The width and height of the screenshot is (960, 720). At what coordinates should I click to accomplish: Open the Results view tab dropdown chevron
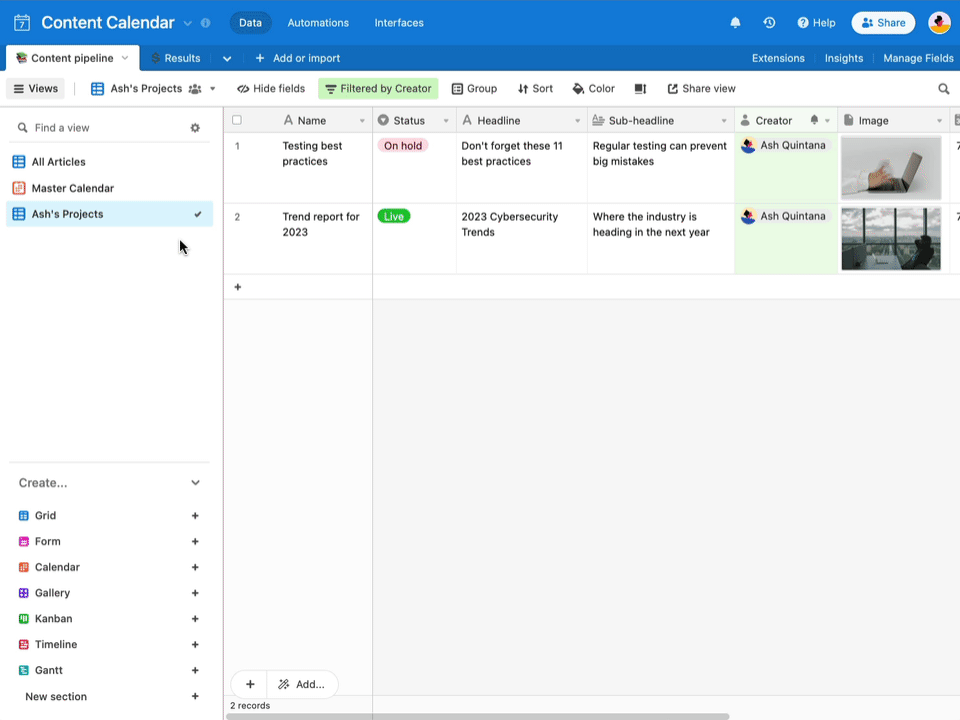click(225, 58)
